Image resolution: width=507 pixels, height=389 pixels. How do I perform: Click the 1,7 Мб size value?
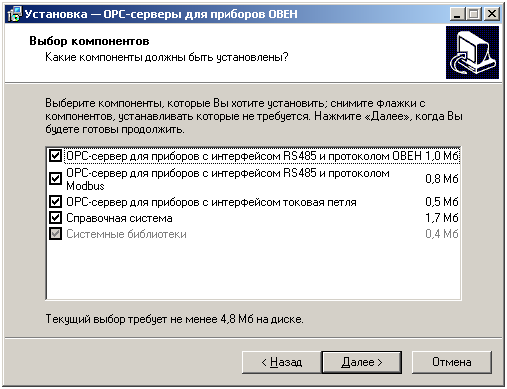[442, 218]
